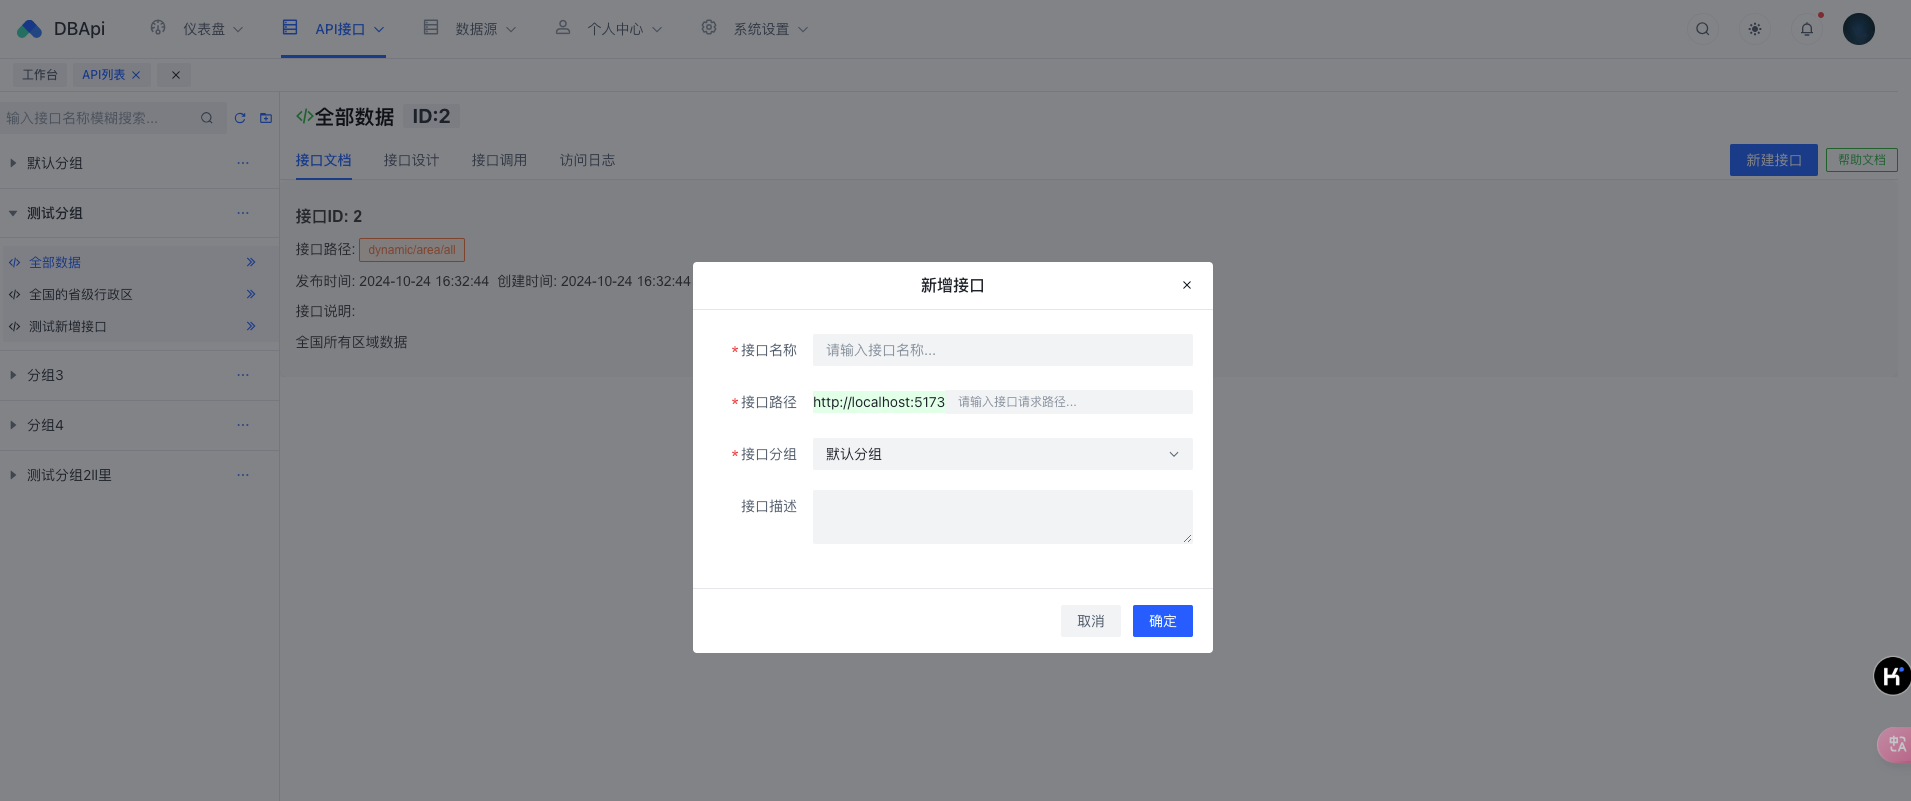Open more options for 分组4
The height and width of the screenshot is (801, 1911).
tap(243, 425)
